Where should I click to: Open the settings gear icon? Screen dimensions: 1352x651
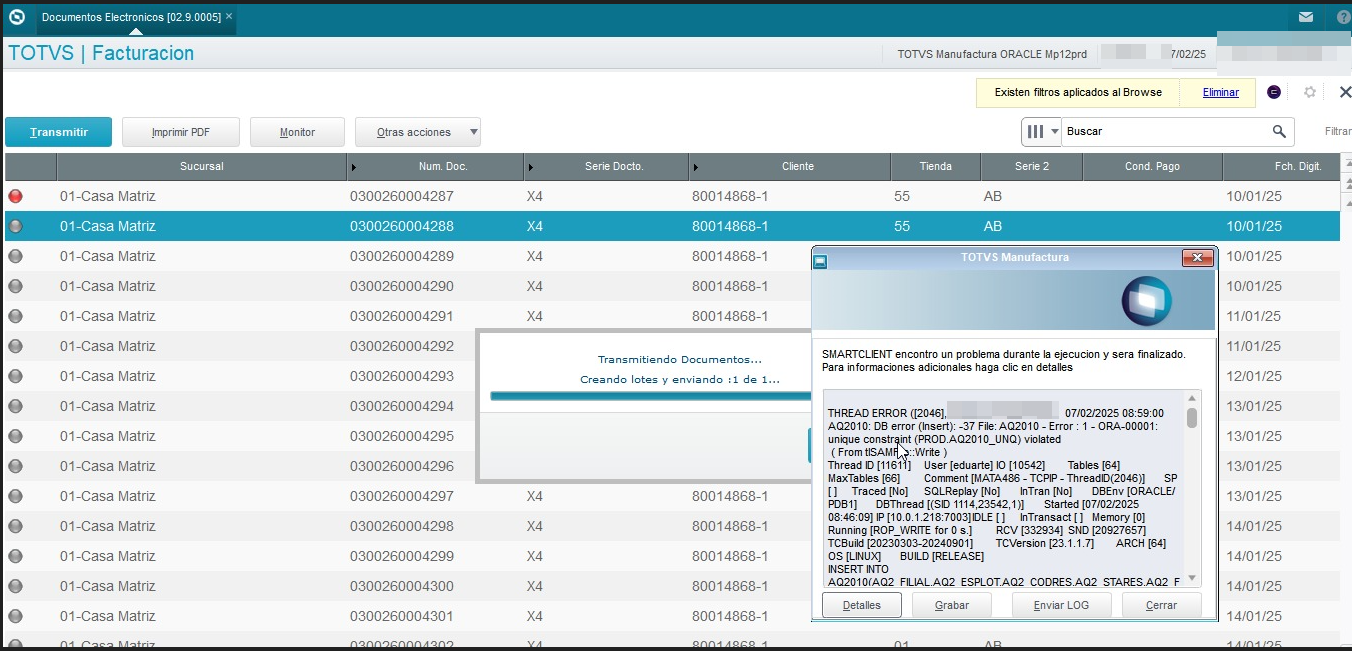click(x=1310, y=91)
